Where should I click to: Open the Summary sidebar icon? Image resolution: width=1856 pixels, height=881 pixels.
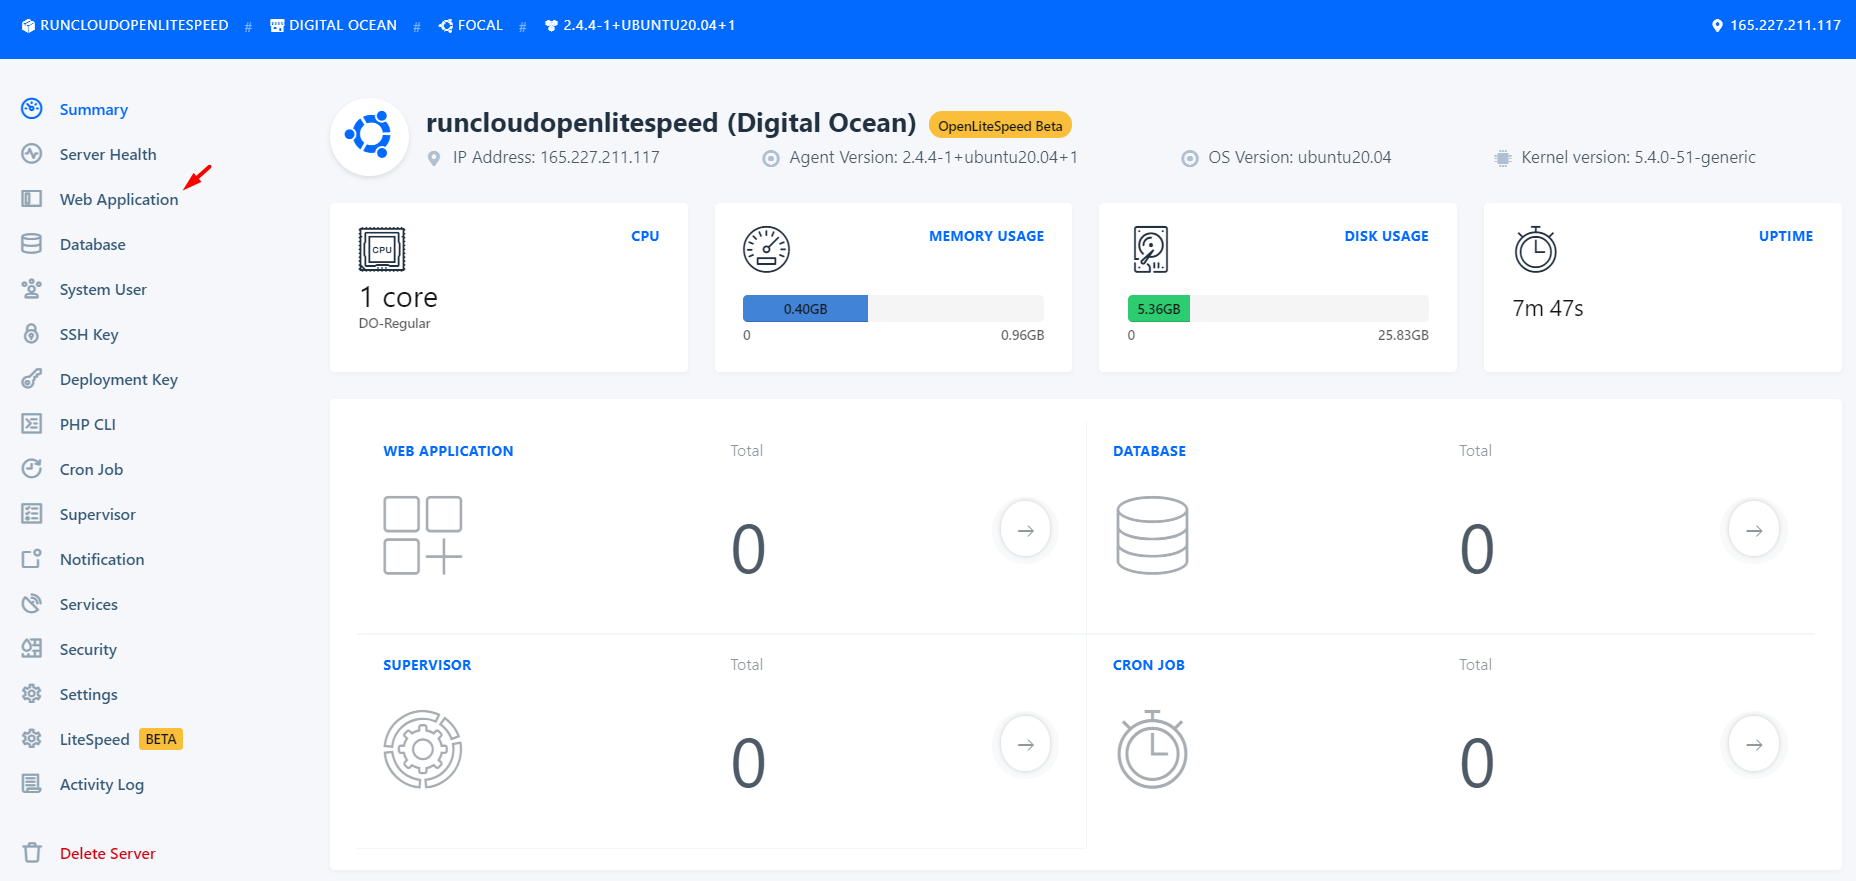(32, 108)
